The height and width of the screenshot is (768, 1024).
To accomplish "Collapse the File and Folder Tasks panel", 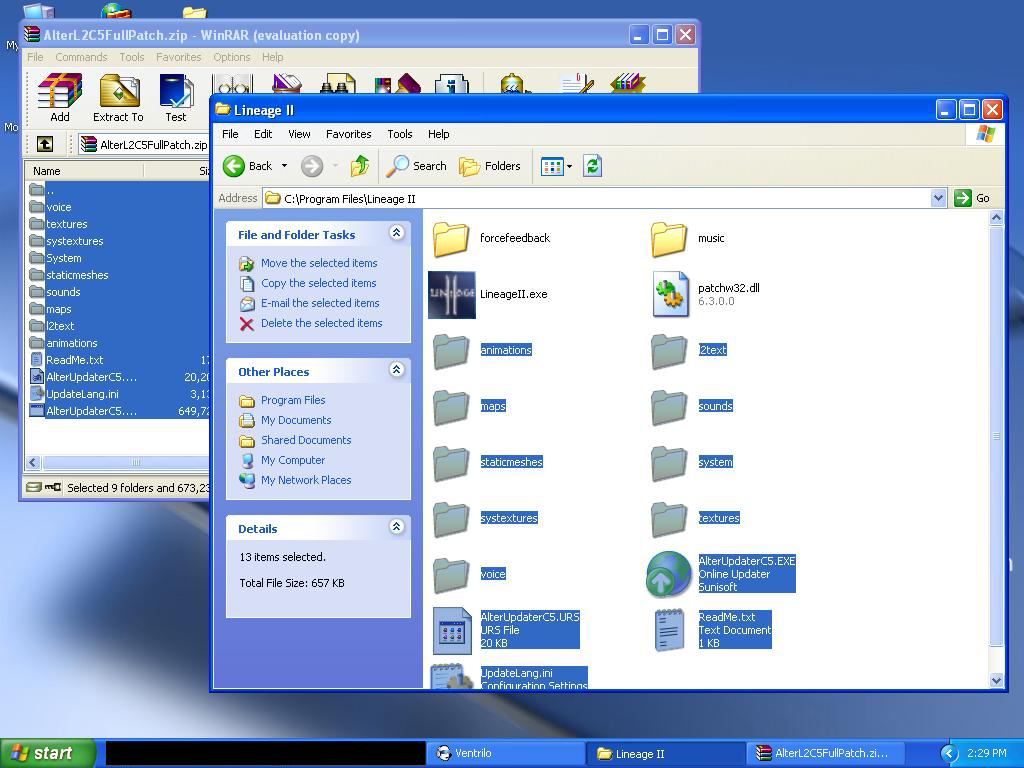I will click(x=396, y=232).
